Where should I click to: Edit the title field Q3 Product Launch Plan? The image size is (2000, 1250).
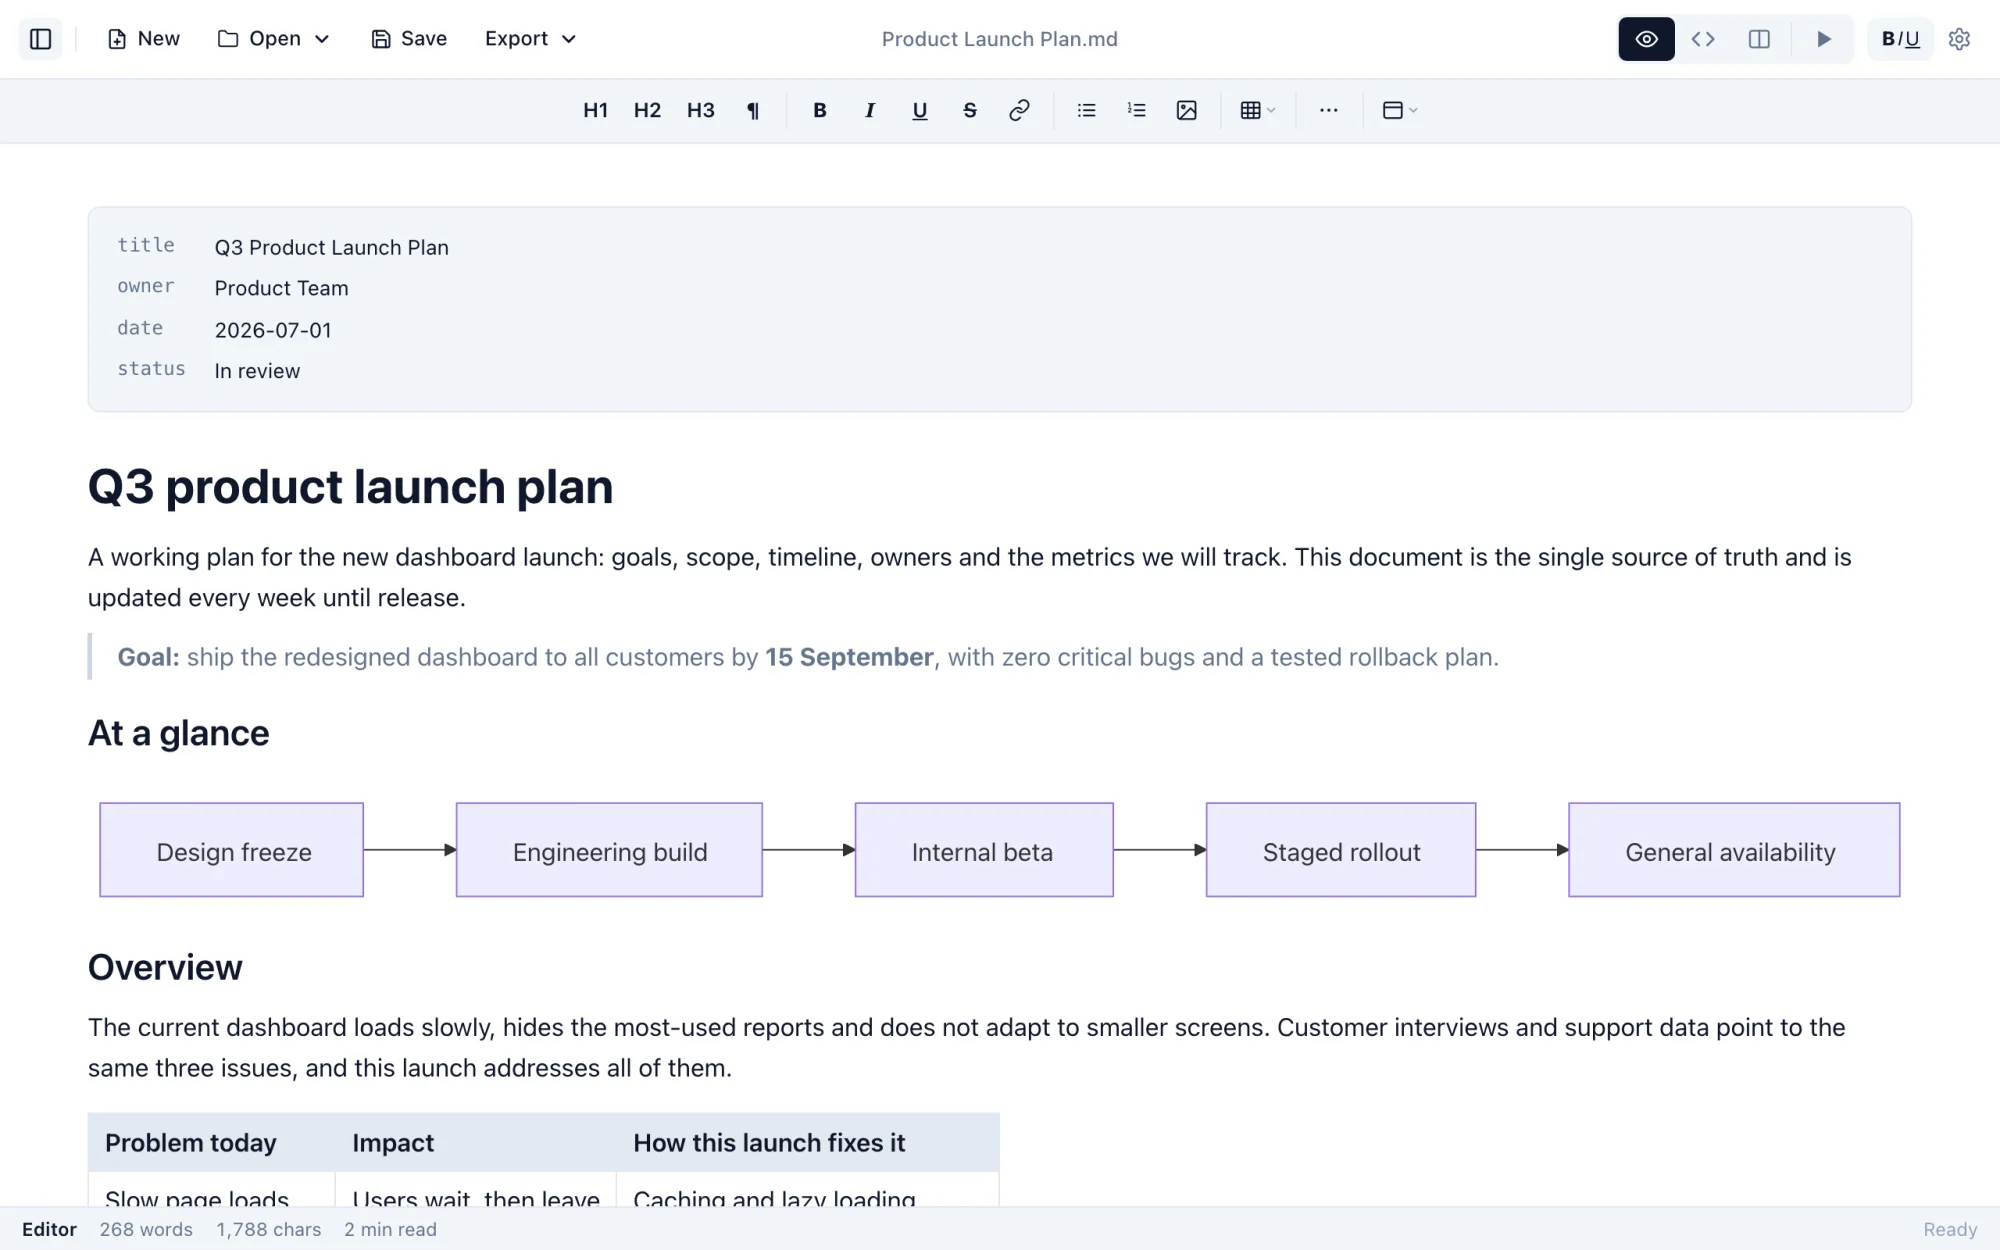(x=331, y=247)
